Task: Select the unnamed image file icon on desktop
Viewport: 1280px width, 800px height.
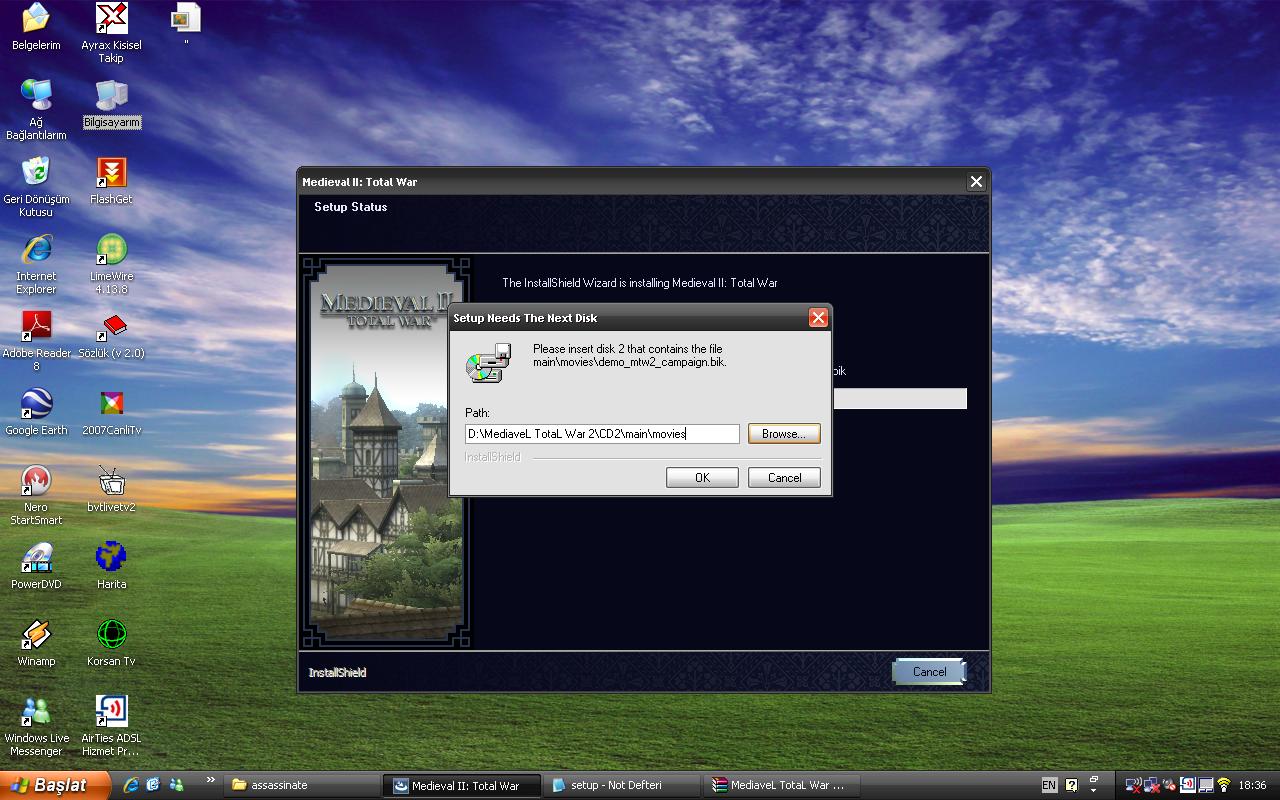Action: pos(185,26)
